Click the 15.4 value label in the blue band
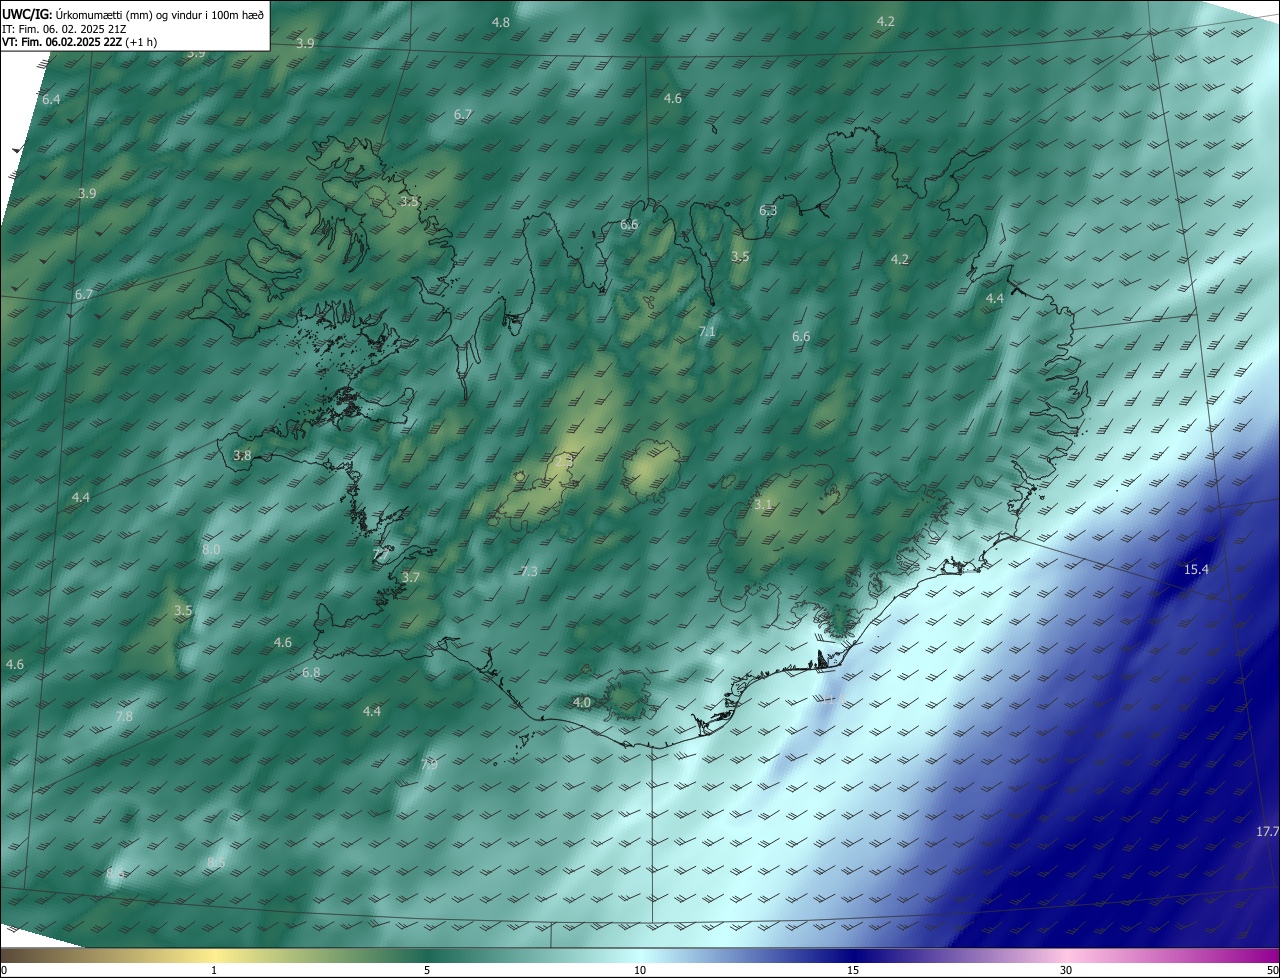Viewport: 1280px width, 978px height. click(x=1196, y=569)
